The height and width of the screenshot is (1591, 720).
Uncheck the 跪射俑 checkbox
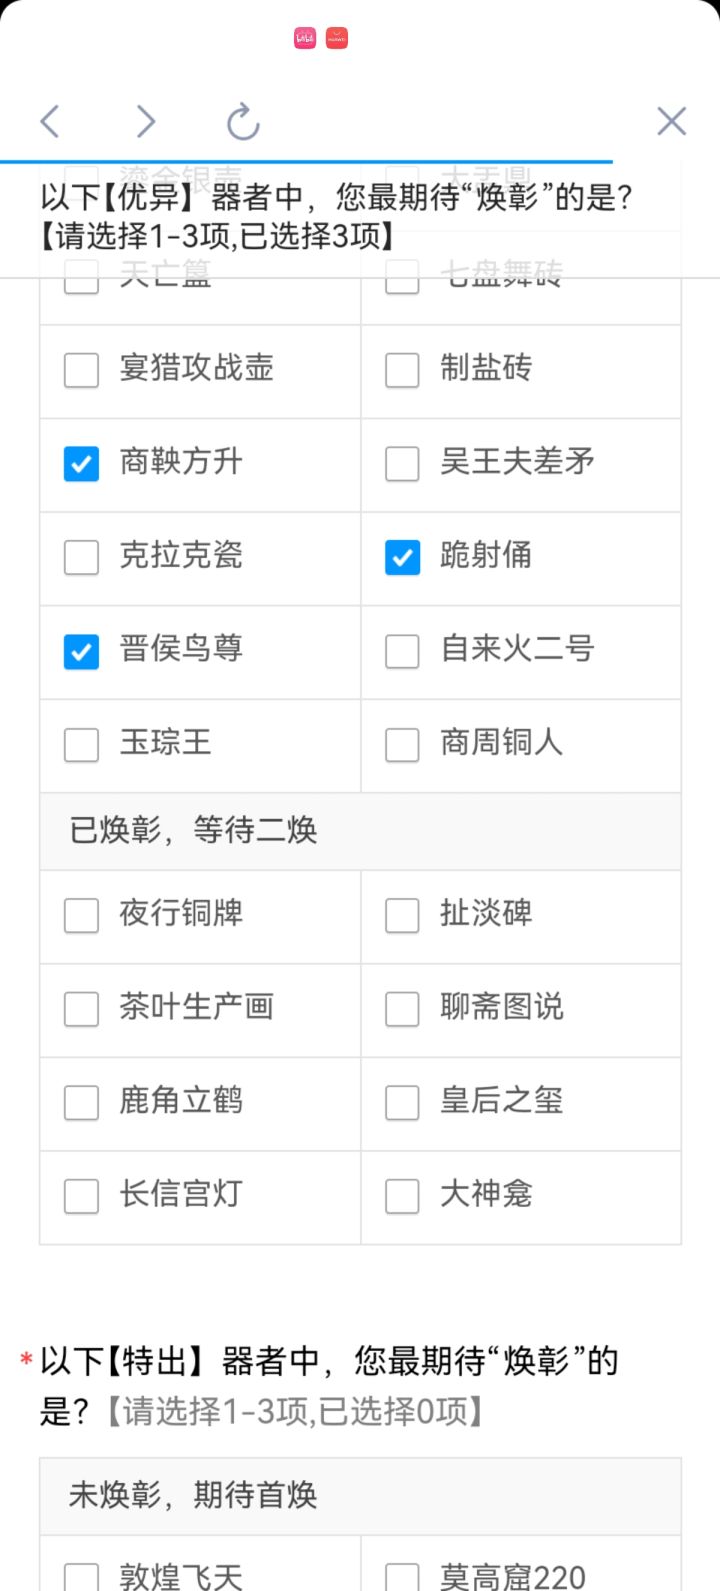(402, 558)
